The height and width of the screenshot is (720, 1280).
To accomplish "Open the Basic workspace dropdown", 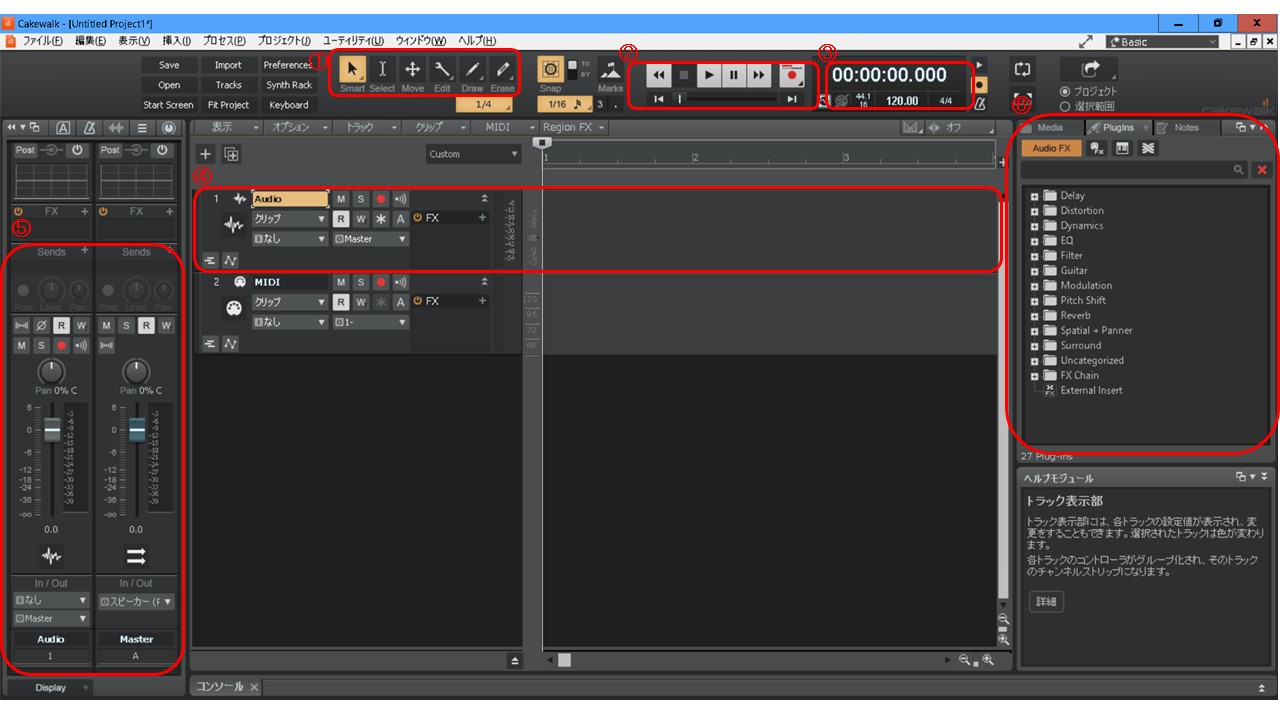I will click(x=1163, y=42).
